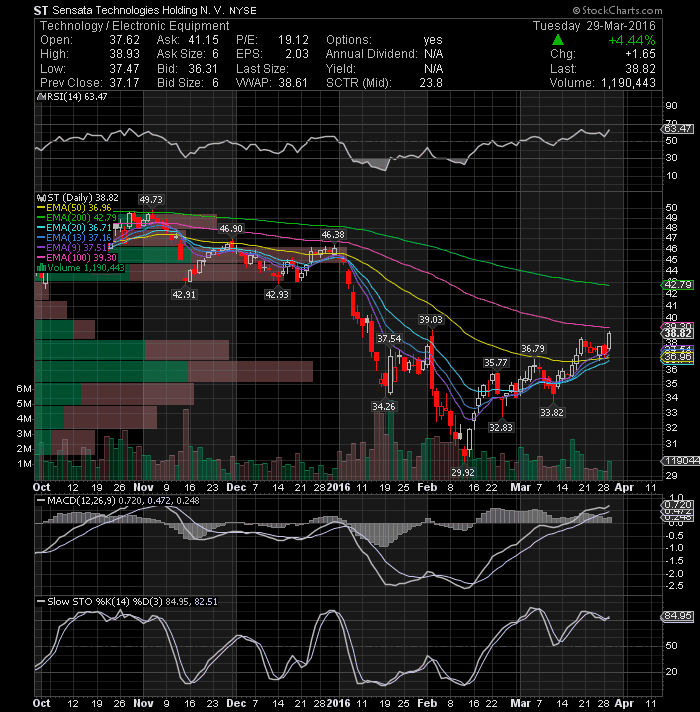
Task: Click the Slow STO %K(14) %D(3) label
Action: click(105, 602)
